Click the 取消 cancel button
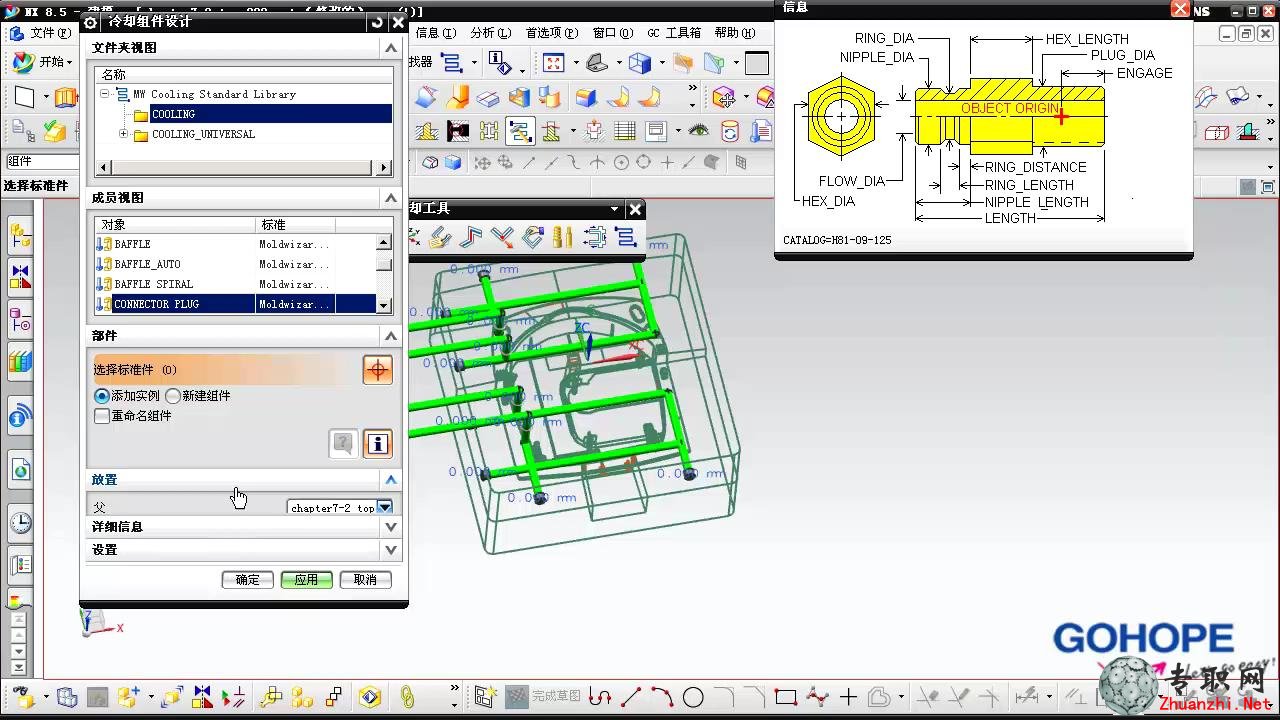 coord(365,580)
